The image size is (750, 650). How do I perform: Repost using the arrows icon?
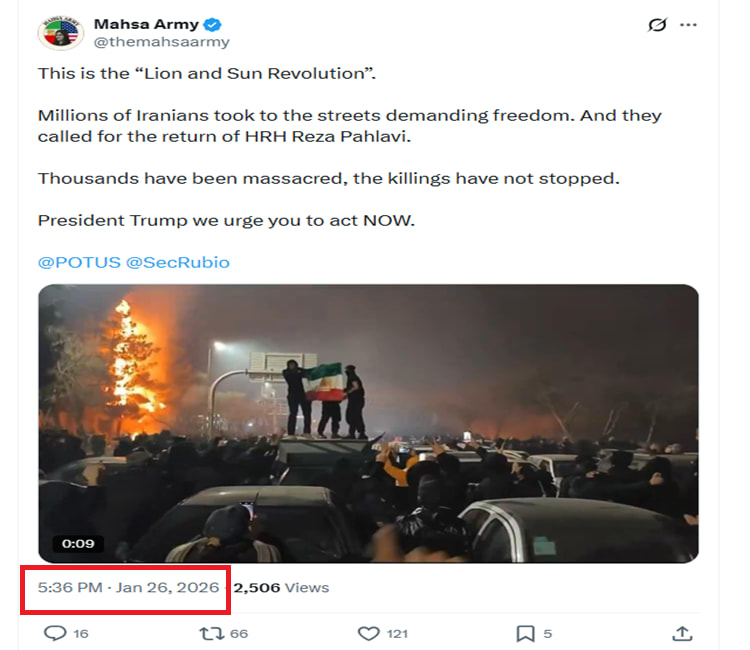211,633
